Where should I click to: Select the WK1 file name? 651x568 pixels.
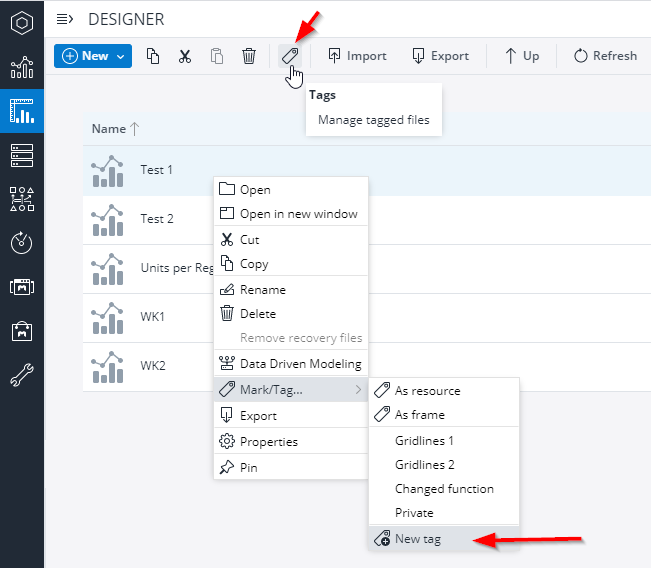(x=153, y=317)
